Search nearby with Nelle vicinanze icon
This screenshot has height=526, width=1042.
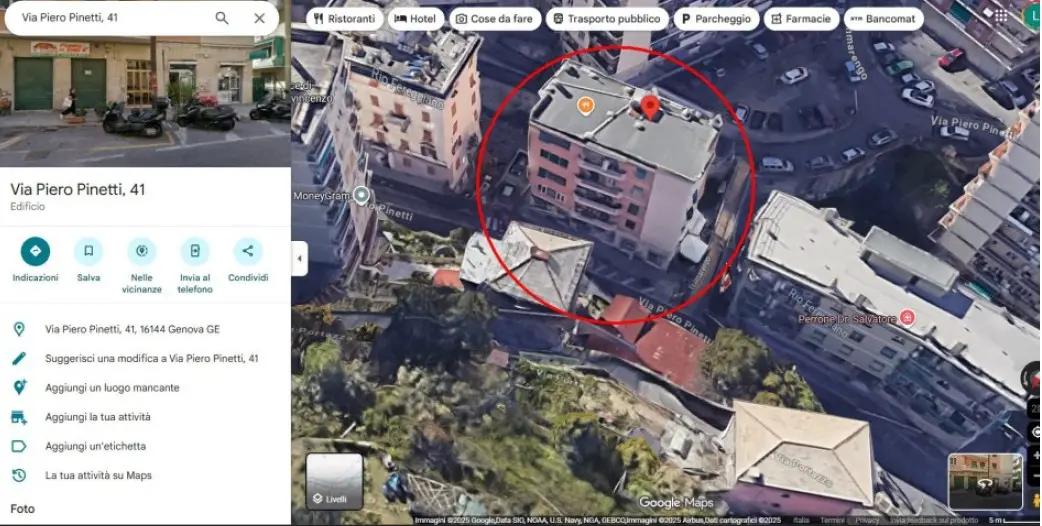click(x=142, y=252)
